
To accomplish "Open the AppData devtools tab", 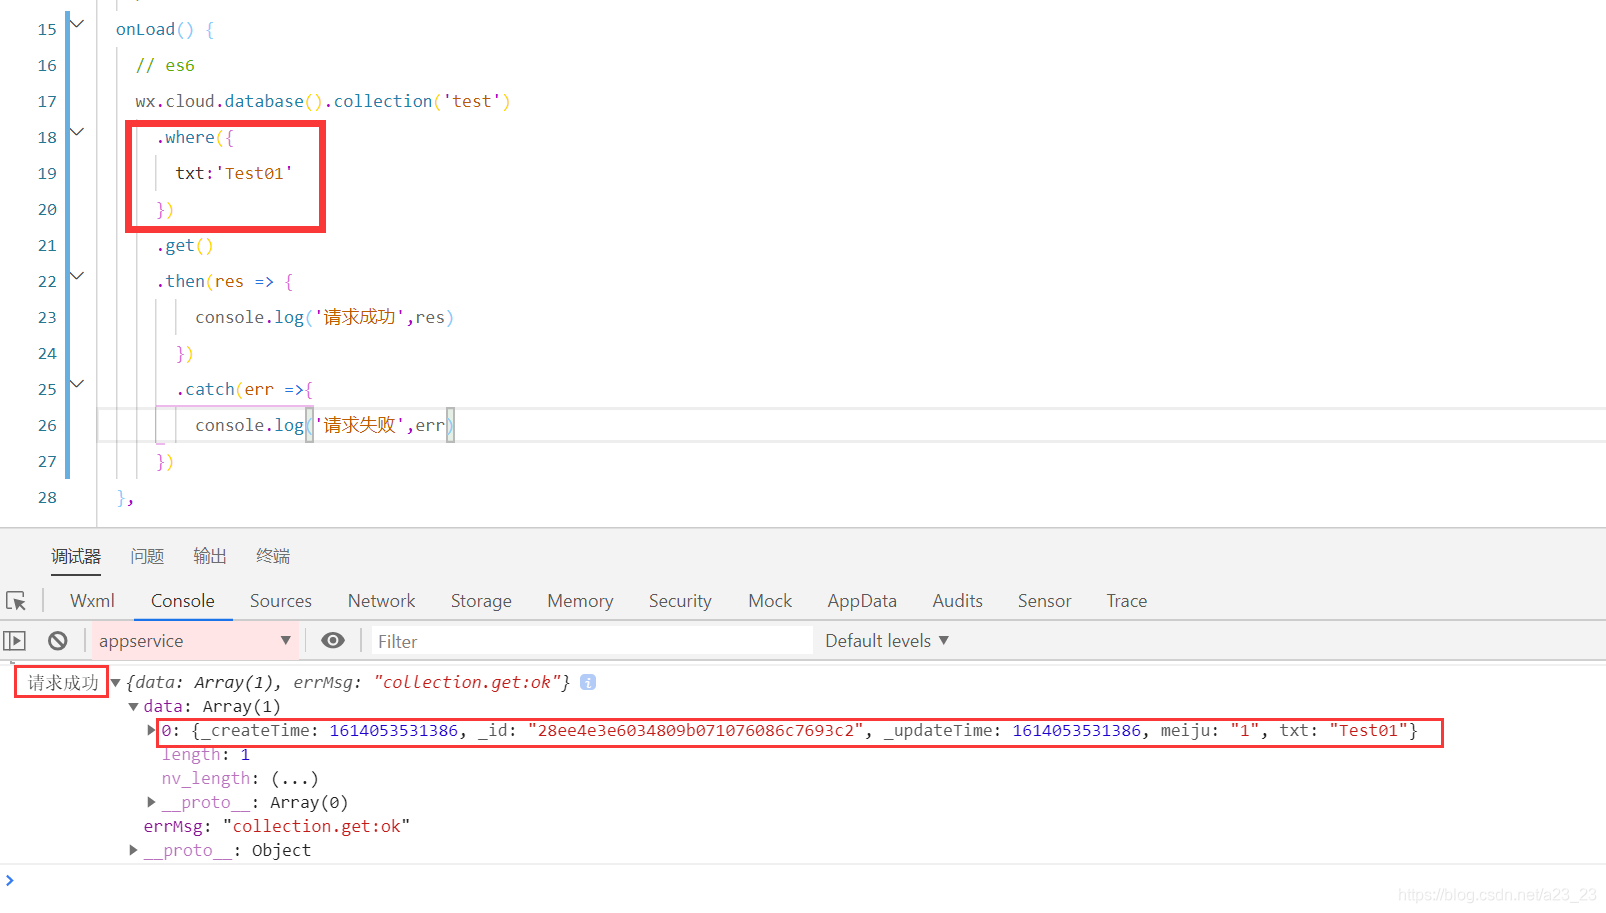I will click(862, 601).
